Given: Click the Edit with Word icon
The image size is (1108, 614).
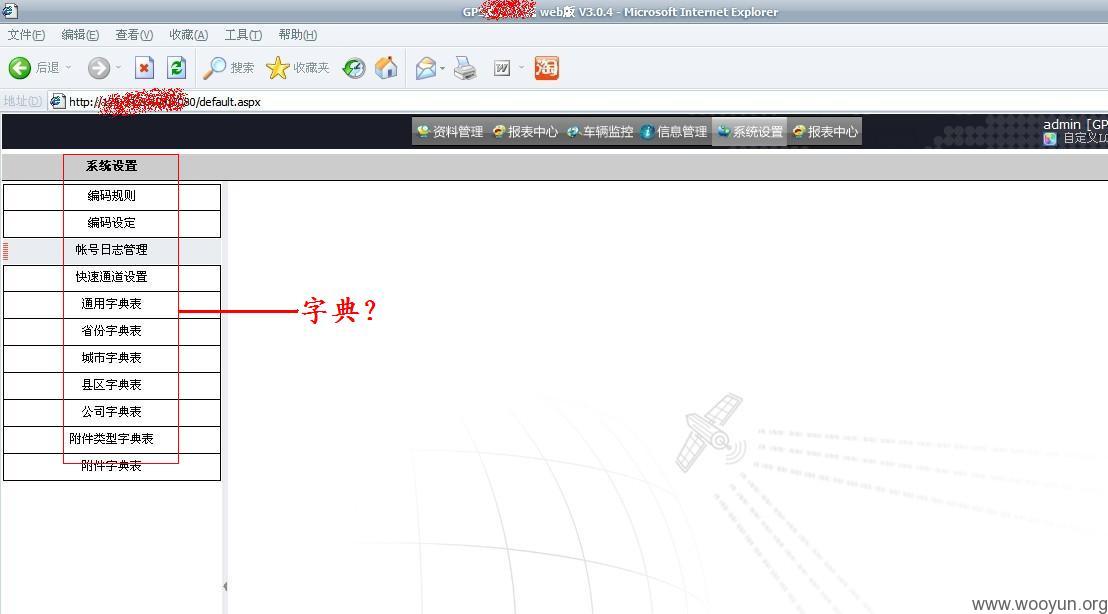Looking at the screenshot, I should 502,68.
